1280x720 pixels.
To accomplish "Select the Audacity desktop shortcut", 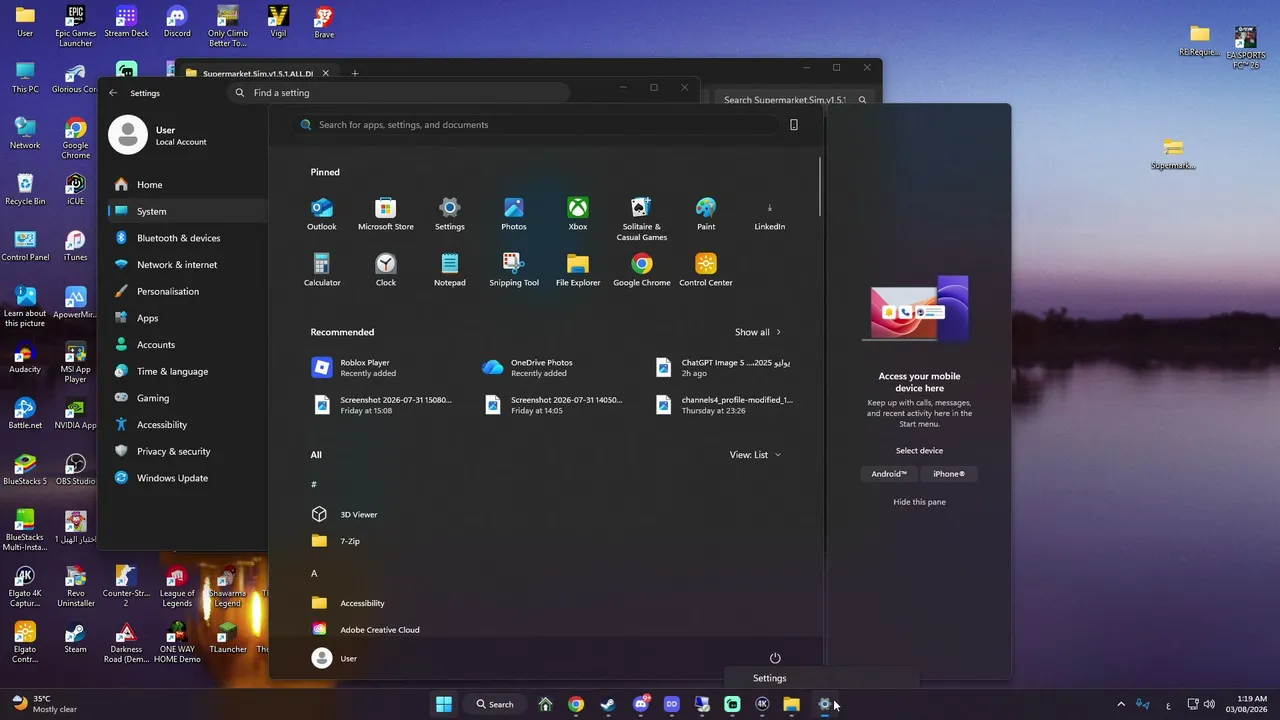I will [25, 358].
